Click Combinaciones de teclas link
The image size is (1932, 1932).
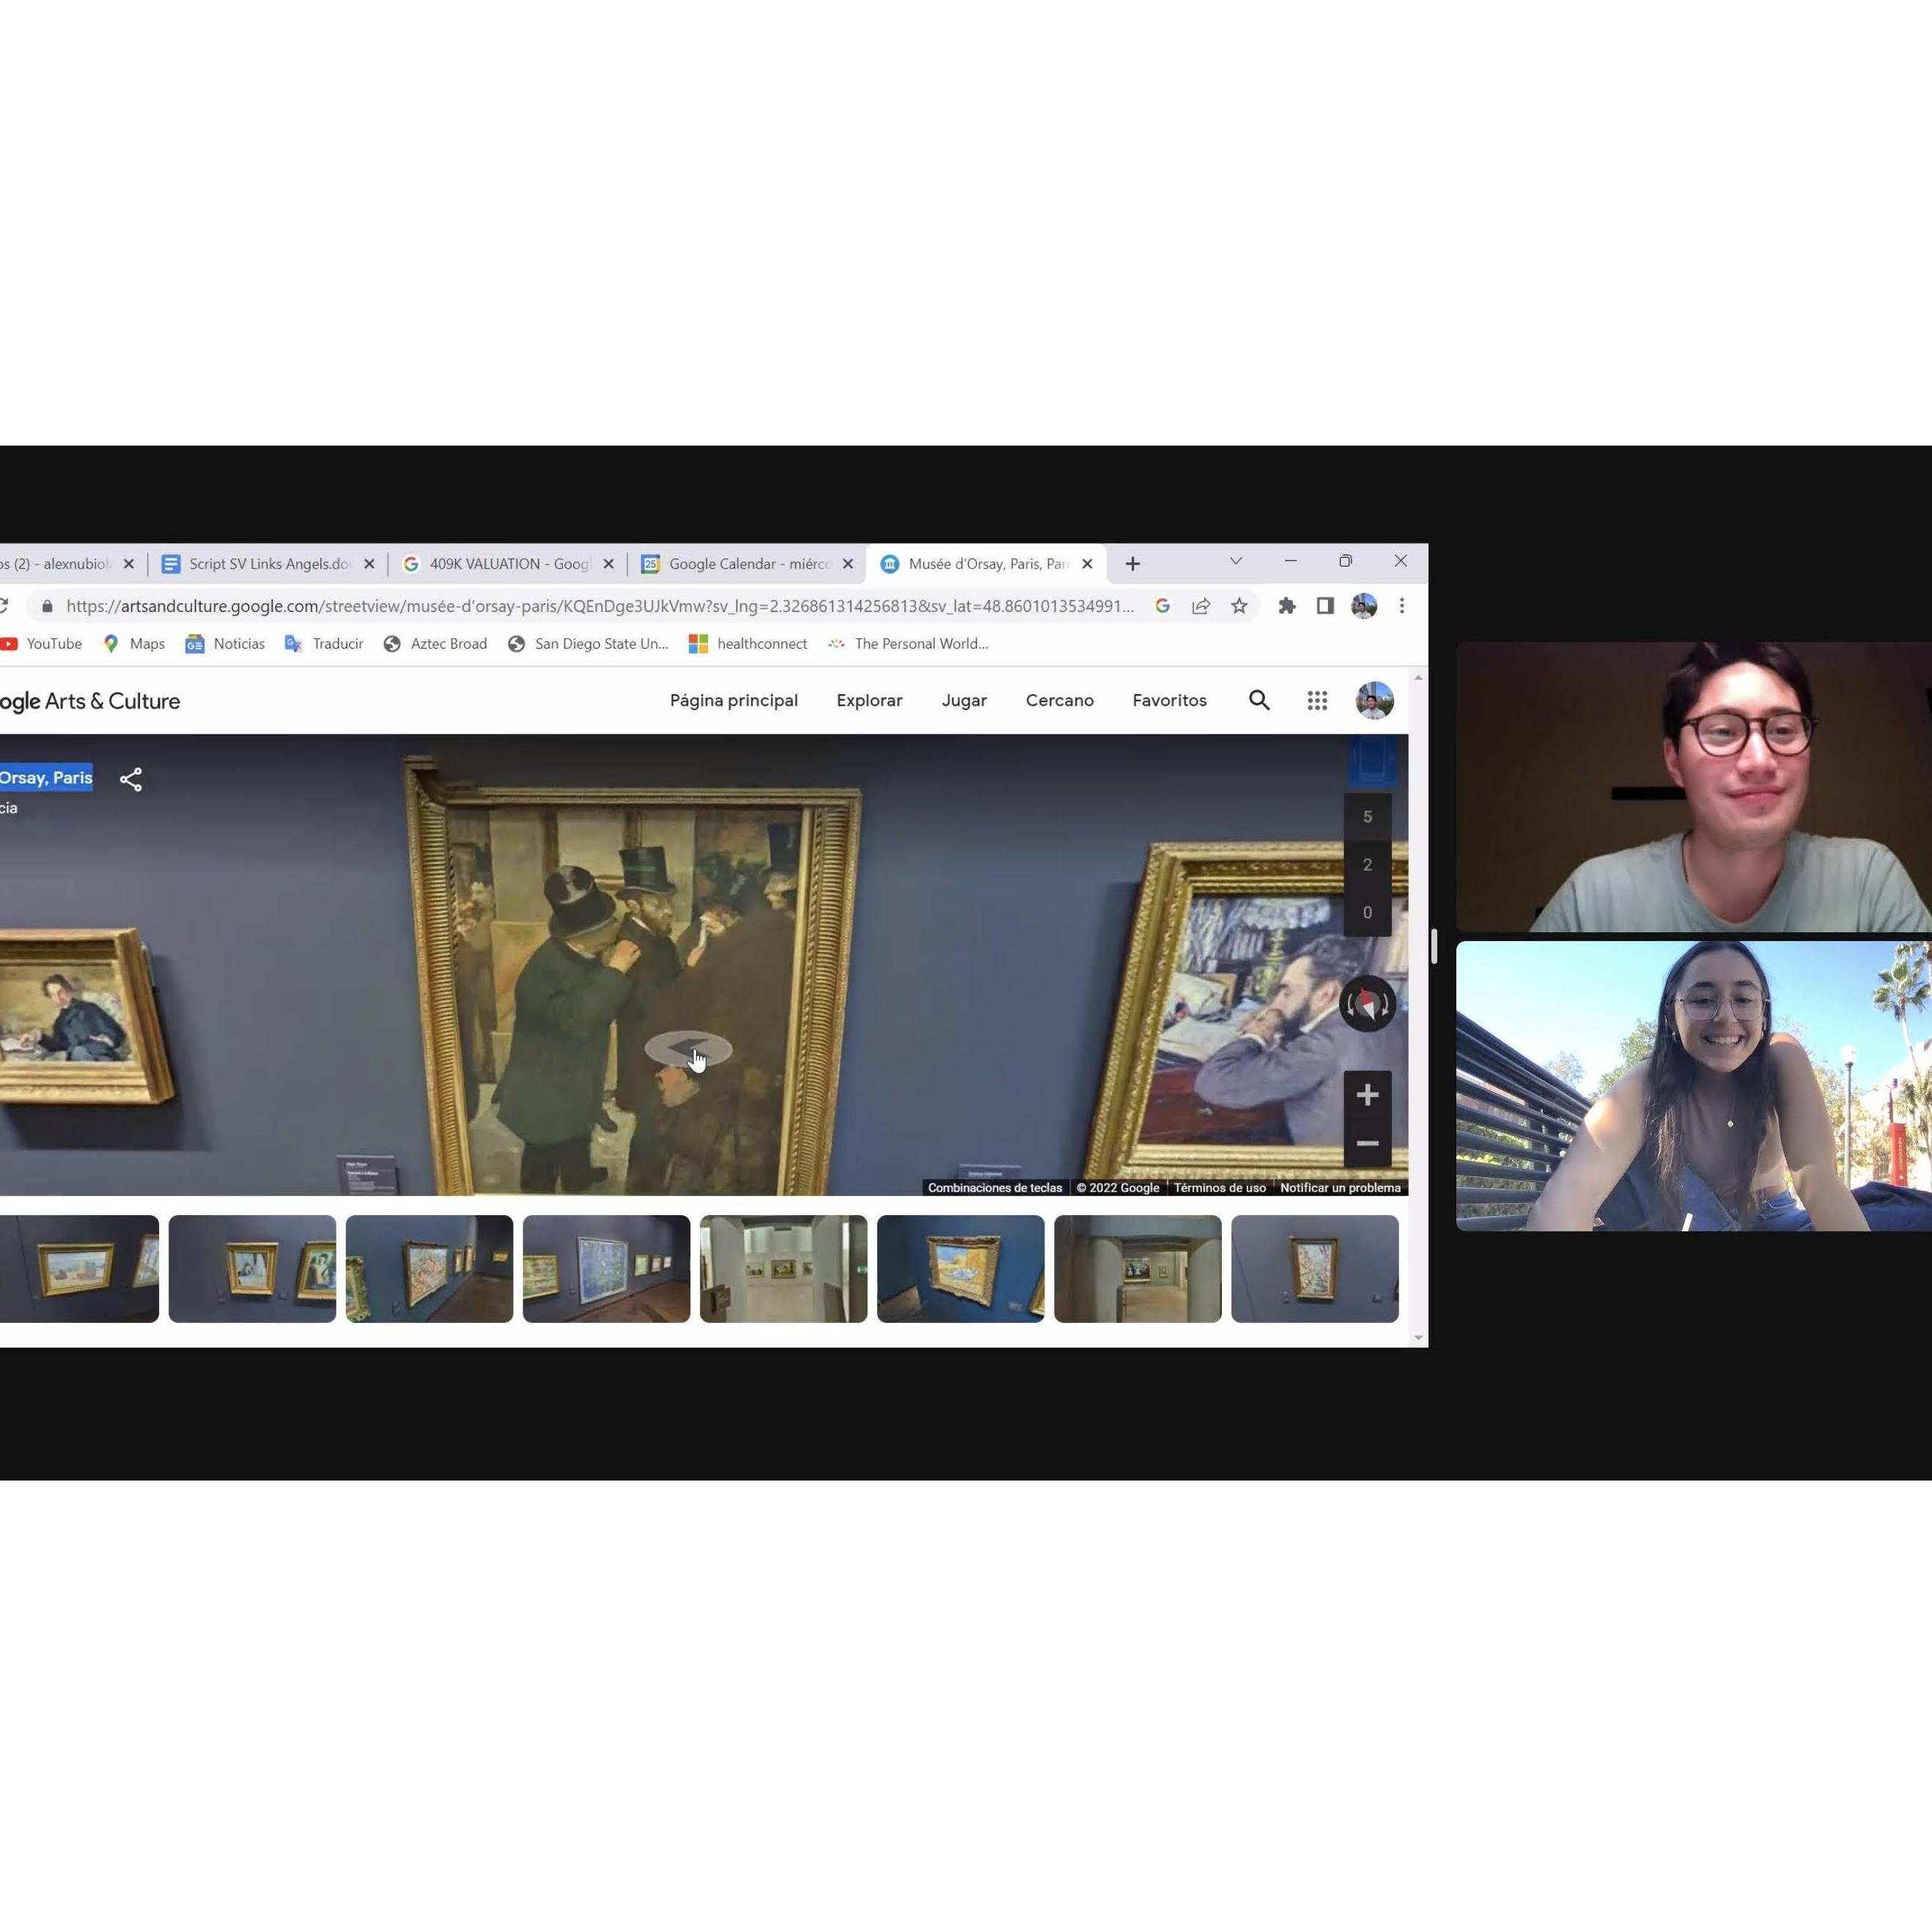(995, 1188)
